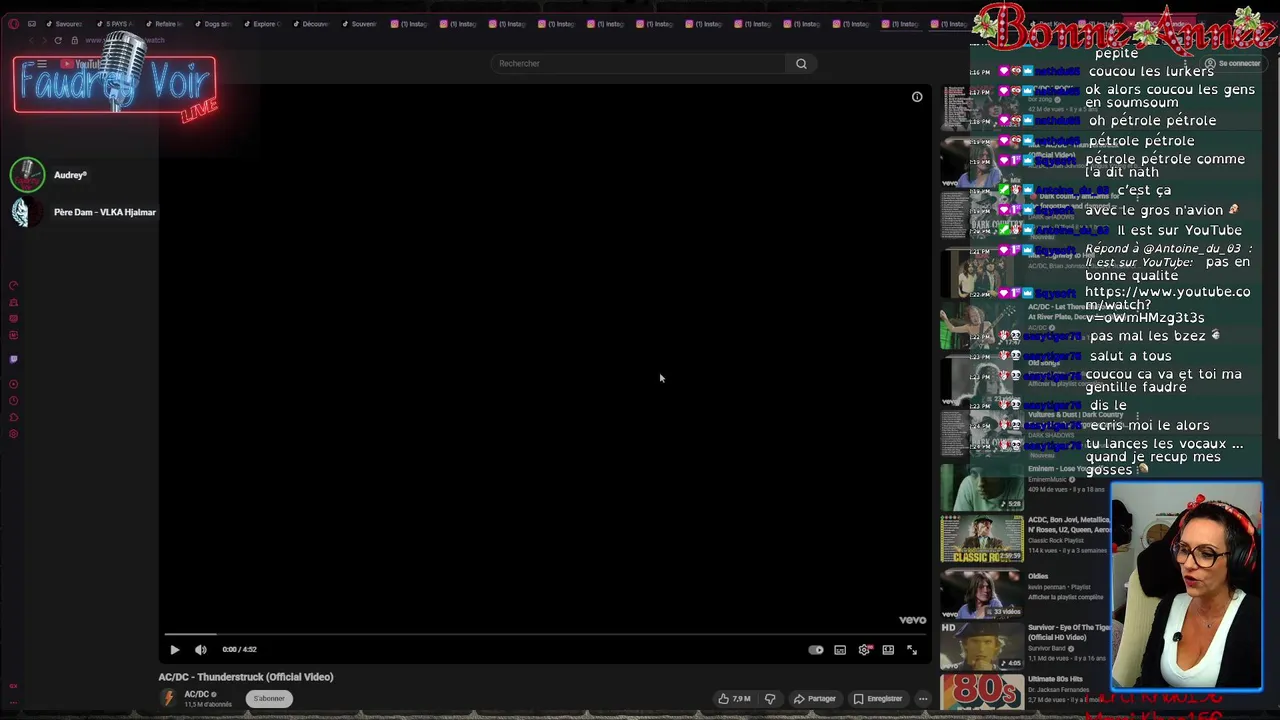Open the AC/DC channel avatar
Viewport: 1280px width, 720px height.
(x=168, y=698)
